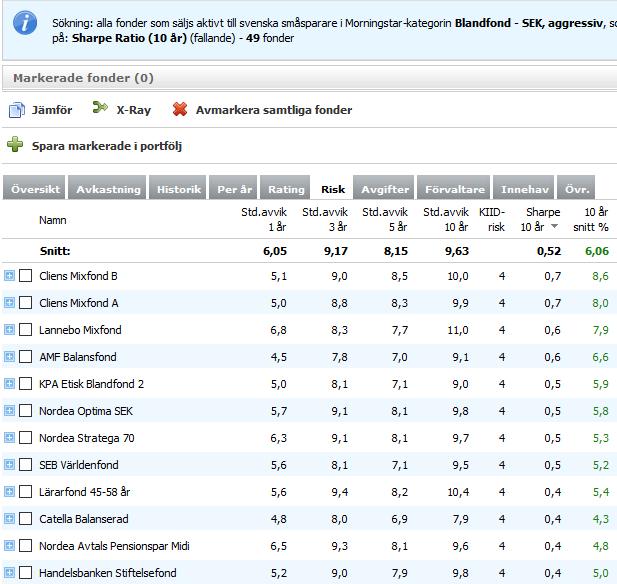Open the AMF Balansfond fund link

point(78,357)
